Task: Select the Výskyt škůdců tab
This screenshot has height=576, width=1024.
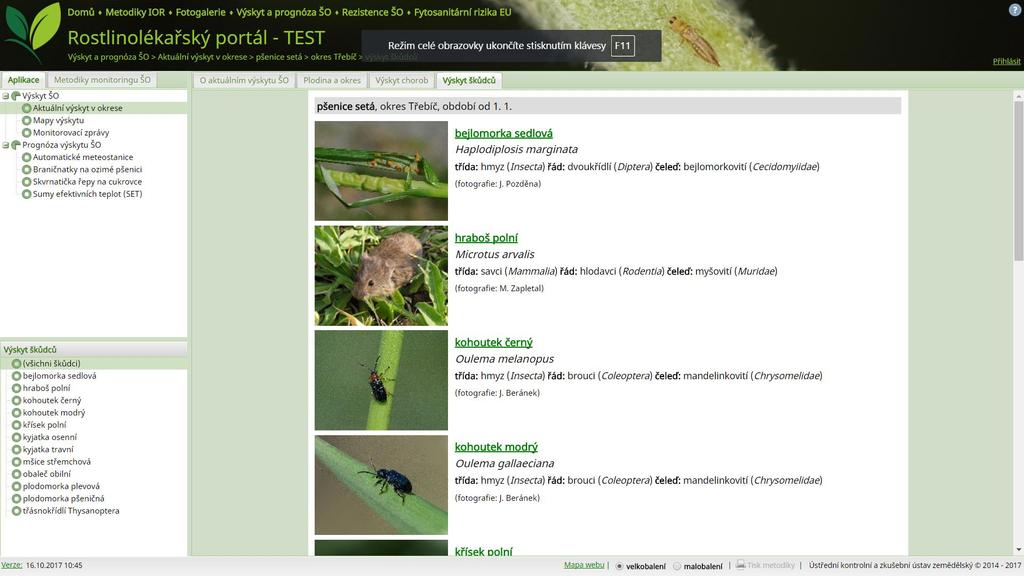Action: click(469, 80)
